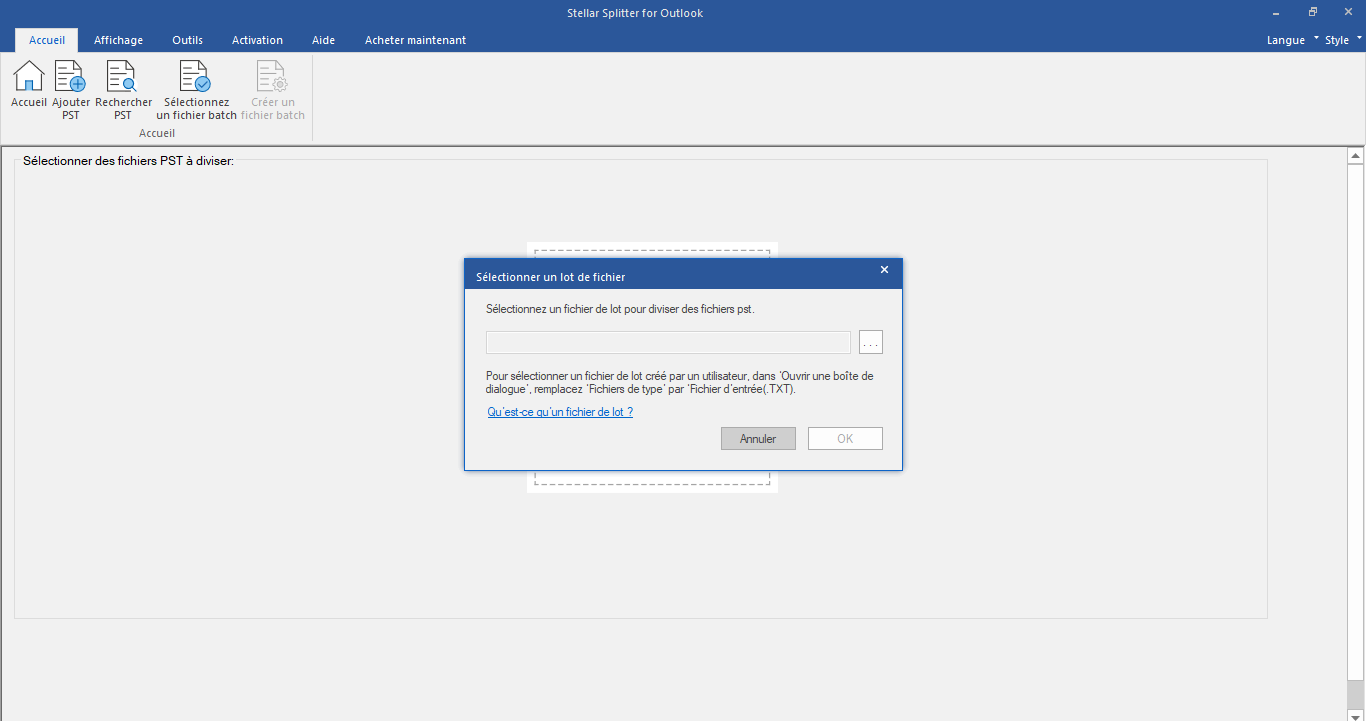Click 'Sélectionnez un fichier de lot pour diviser' text
1366x721 pixels.
620,309
